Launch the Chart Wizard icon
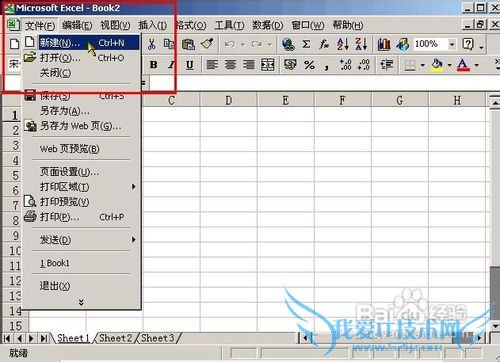 [384, 44]
